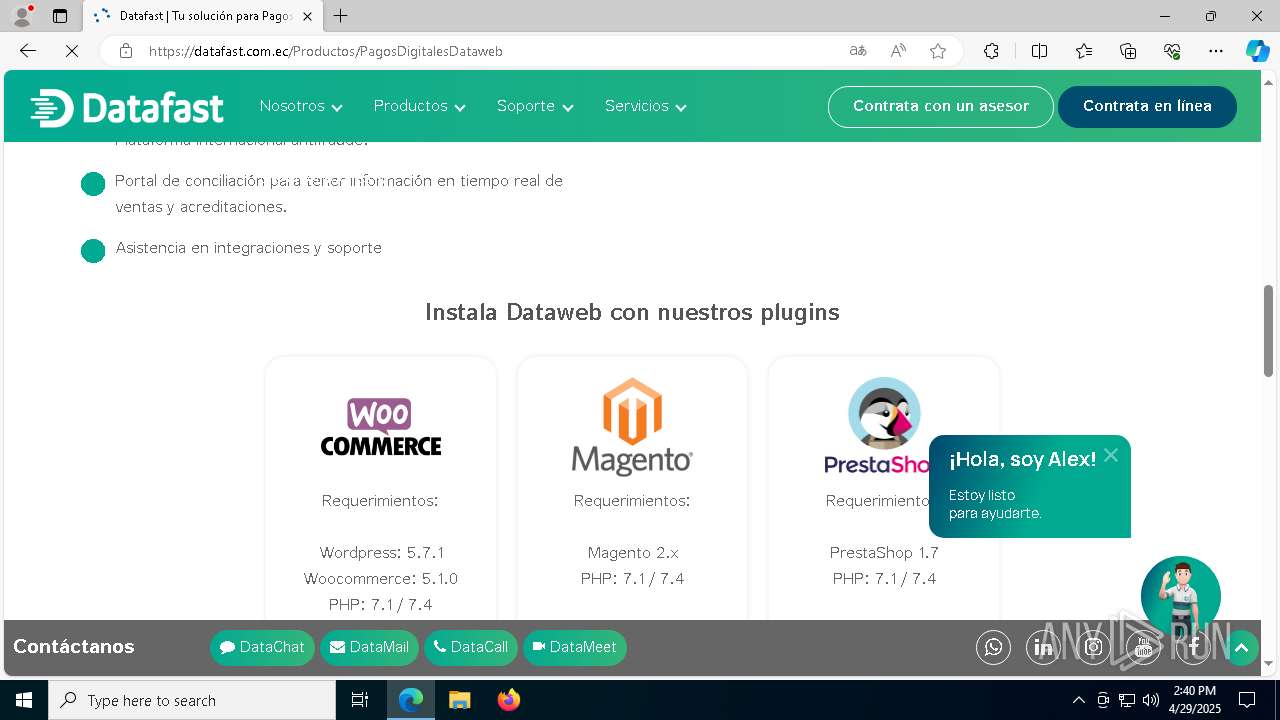
Task: Go back using browser back arrow
Action: 28,51
